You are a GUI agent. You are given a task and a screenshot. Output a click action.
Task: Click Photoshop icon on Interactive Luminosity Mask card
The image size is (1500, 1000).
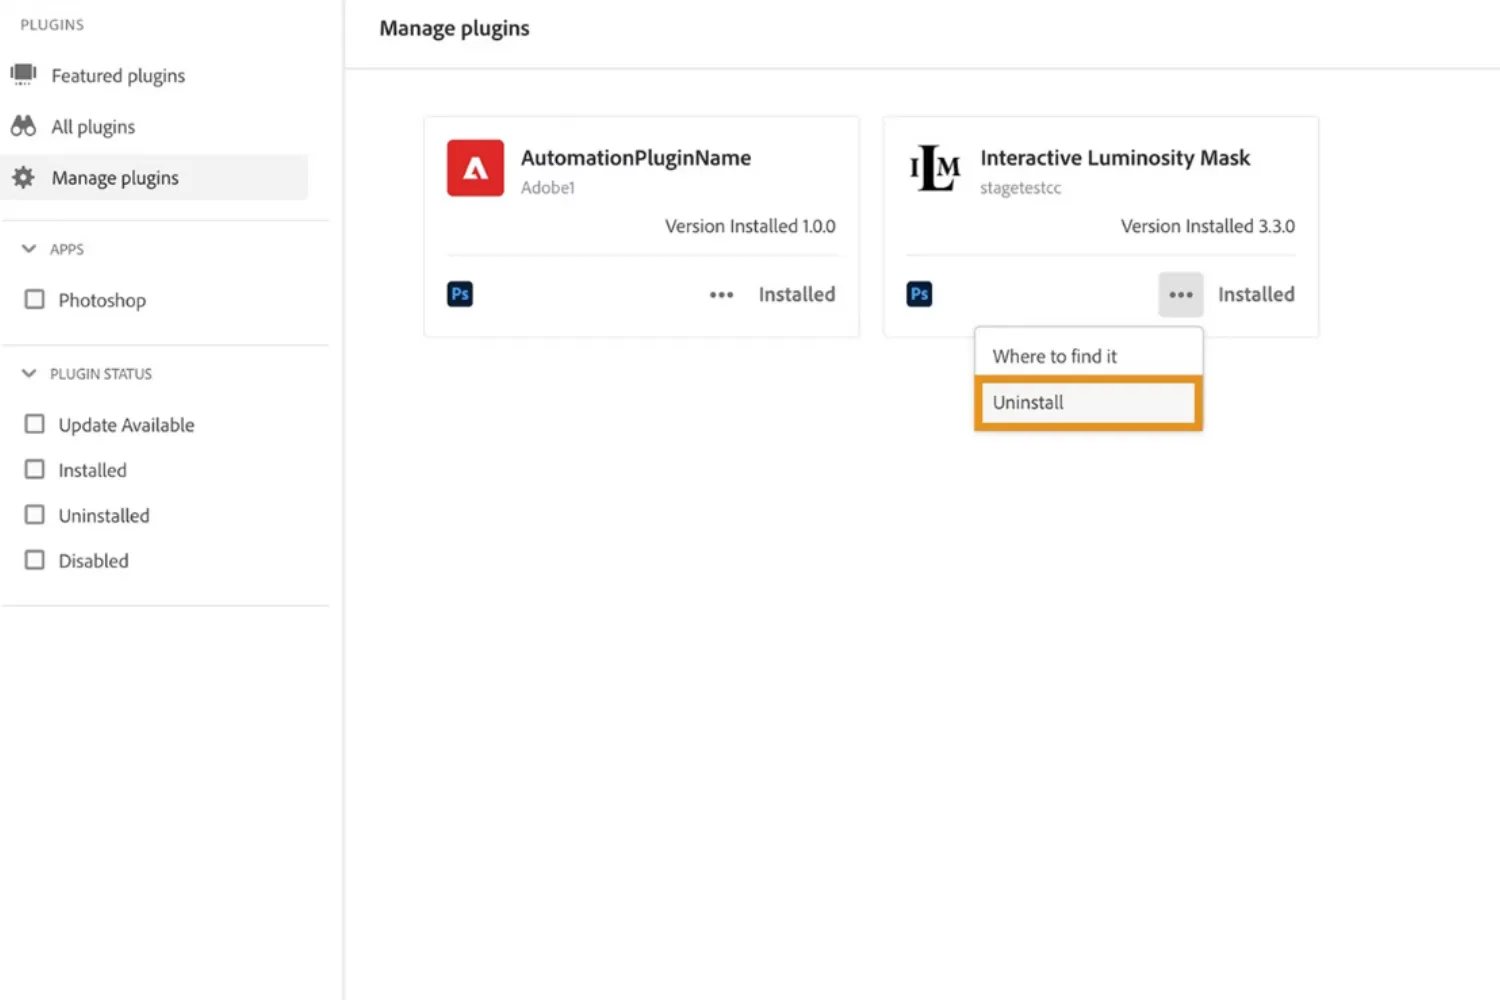[x=919, y=294]
